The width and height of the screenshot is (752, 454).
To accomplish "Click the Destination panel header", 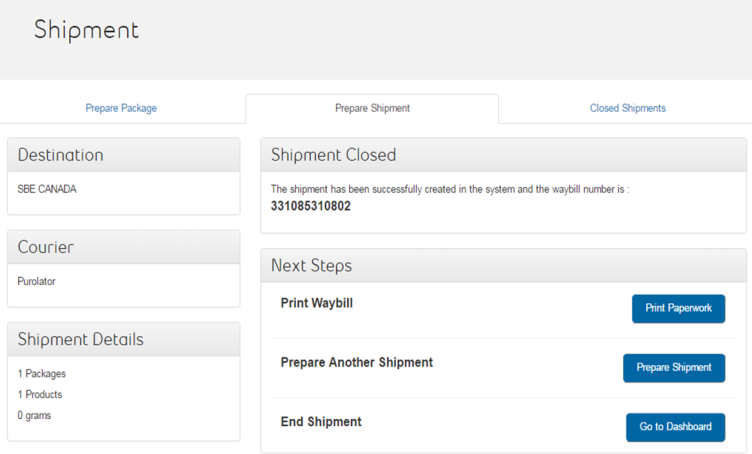I will (61, 155).
